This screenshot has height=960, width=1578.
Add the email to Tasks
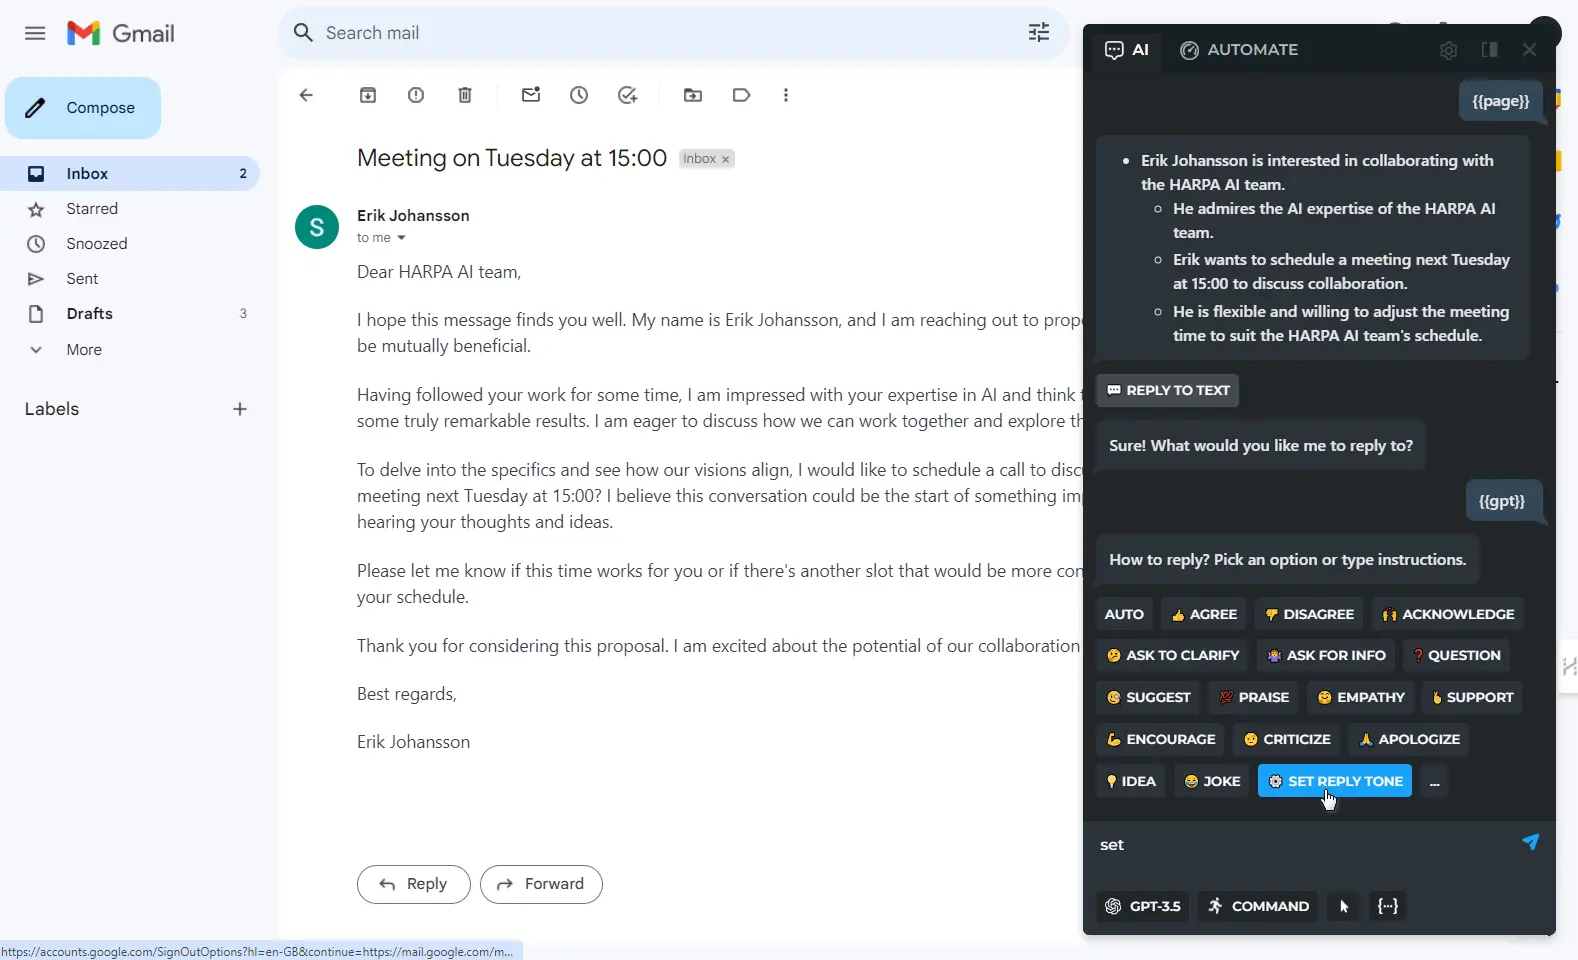627,95
